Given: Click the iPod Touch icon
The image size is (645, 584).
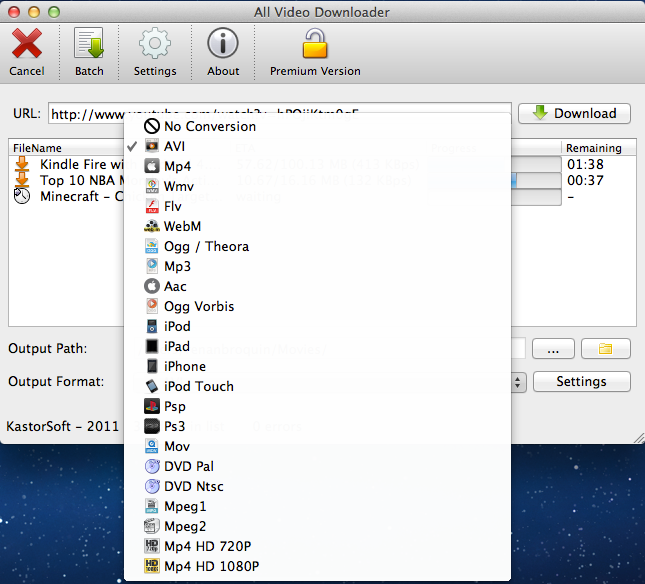Looking at the screenshot, I should point(152,386).
